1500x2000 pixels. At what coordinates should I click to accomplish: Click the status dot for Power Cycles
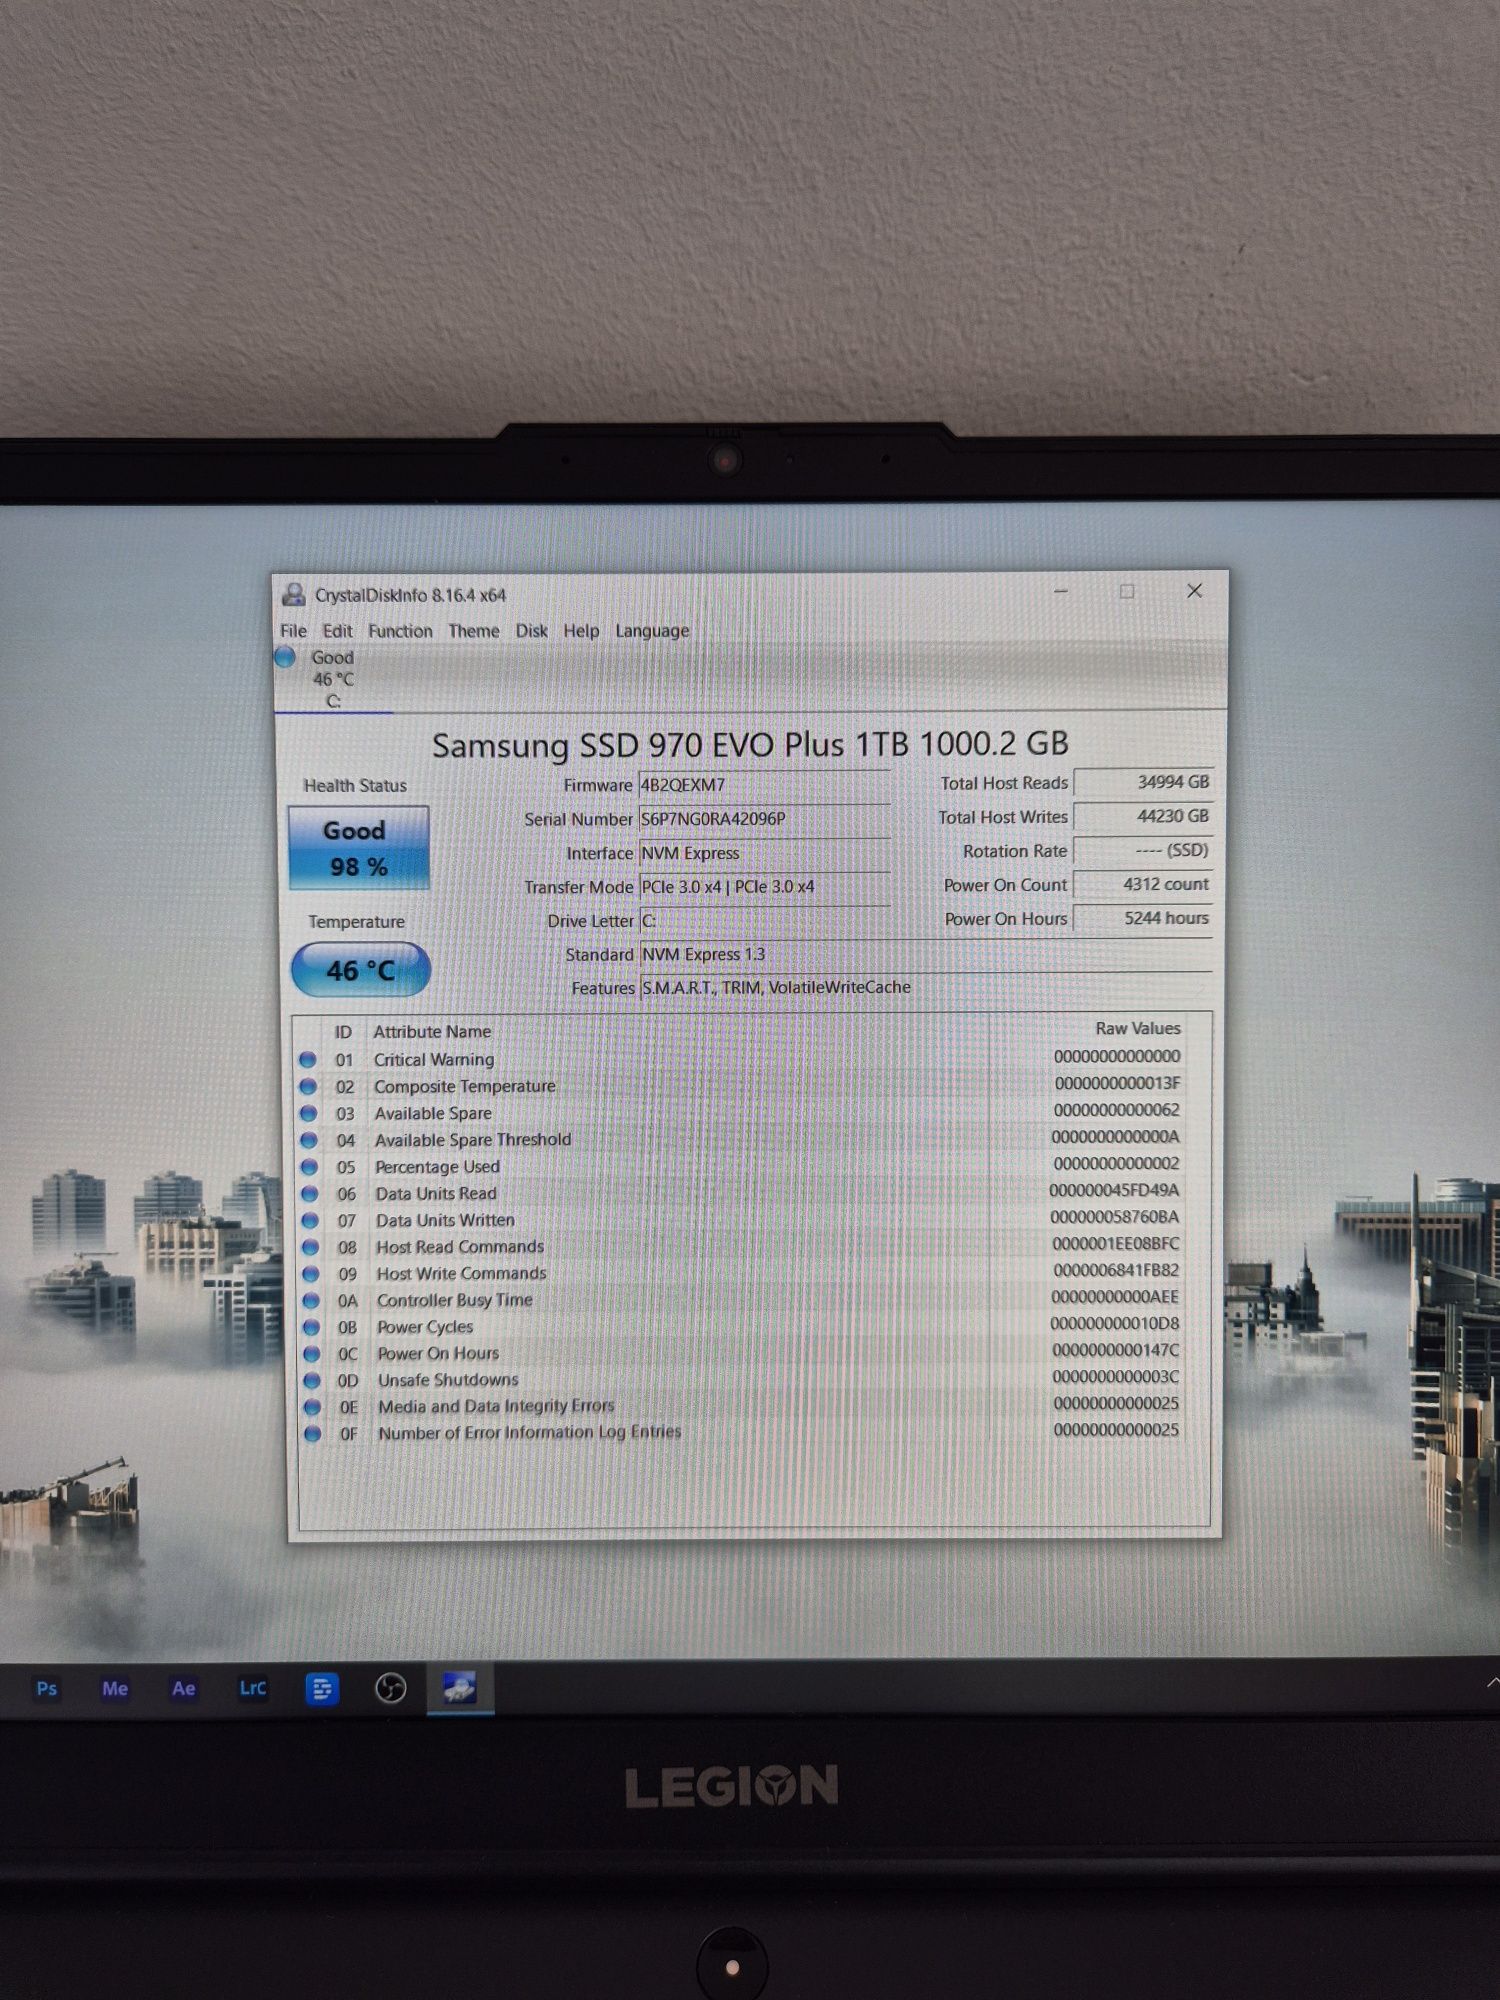[x=311, y=1327]
